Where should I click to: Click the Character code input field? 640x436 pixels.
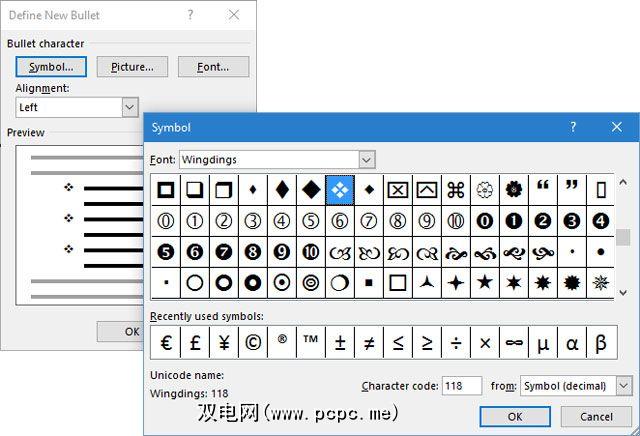(x=462, y=385)
